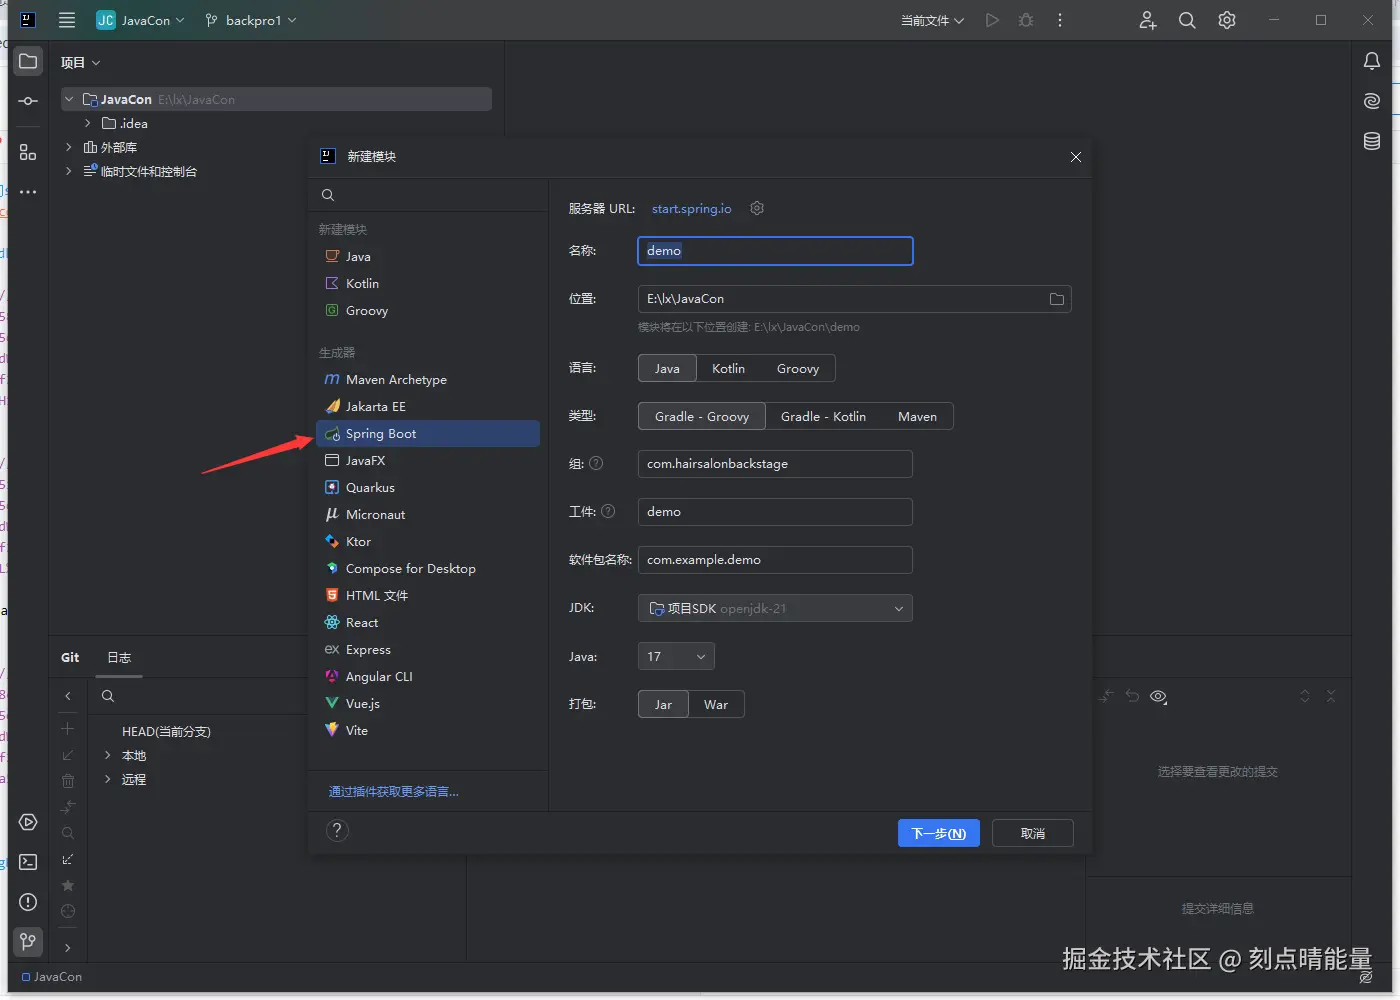Click the group field com.hairsalonbackstage

pos(775,463)
